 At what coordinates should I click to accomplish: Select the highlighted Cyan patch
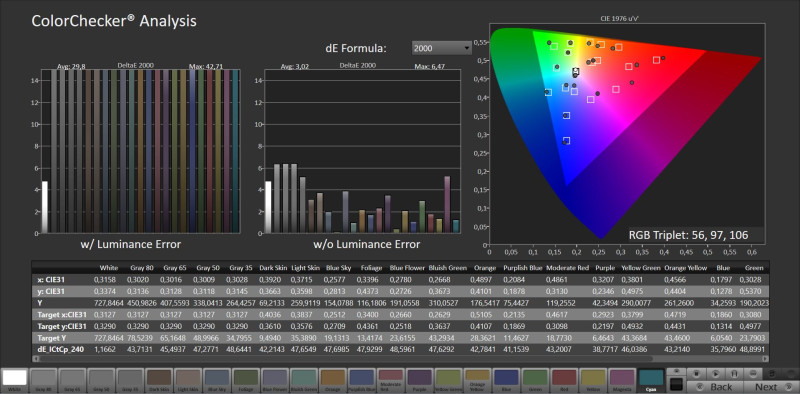651,380
